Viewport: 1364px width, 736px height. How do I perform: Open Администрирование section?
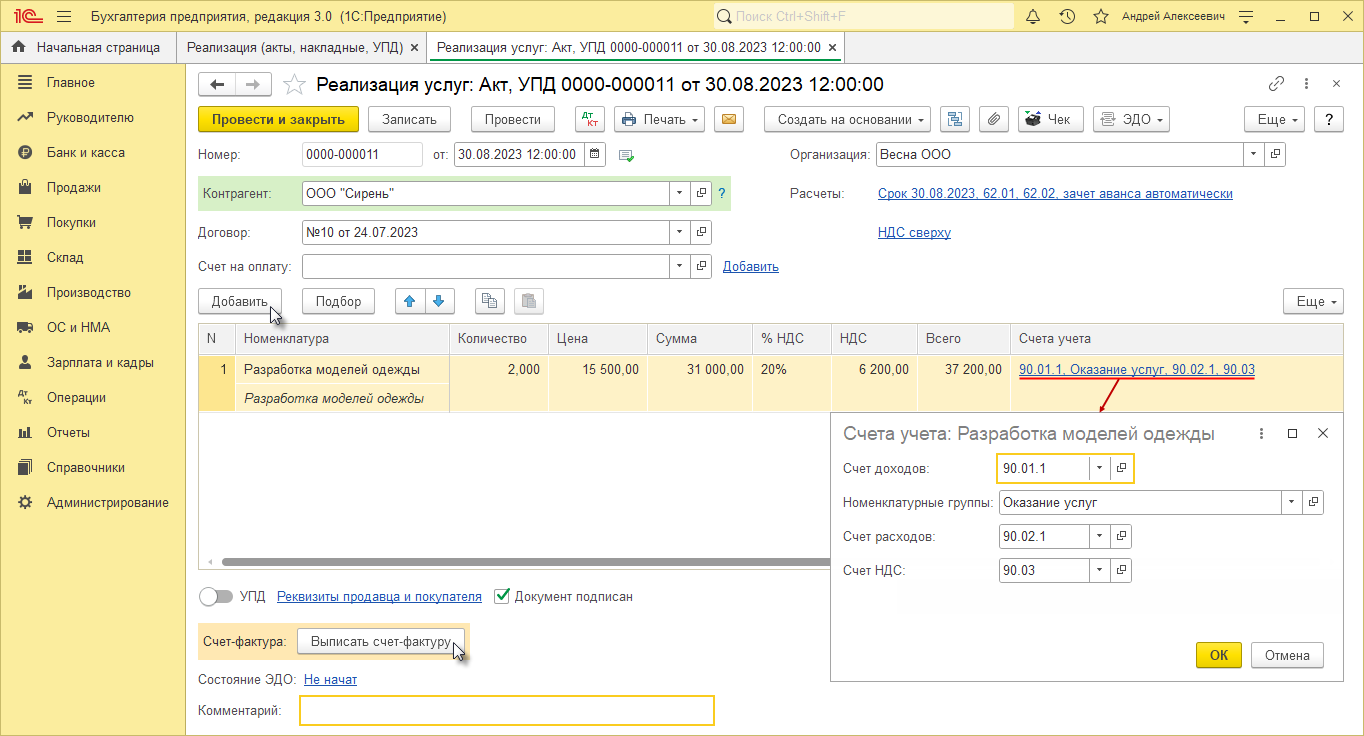tap(108, 502)
